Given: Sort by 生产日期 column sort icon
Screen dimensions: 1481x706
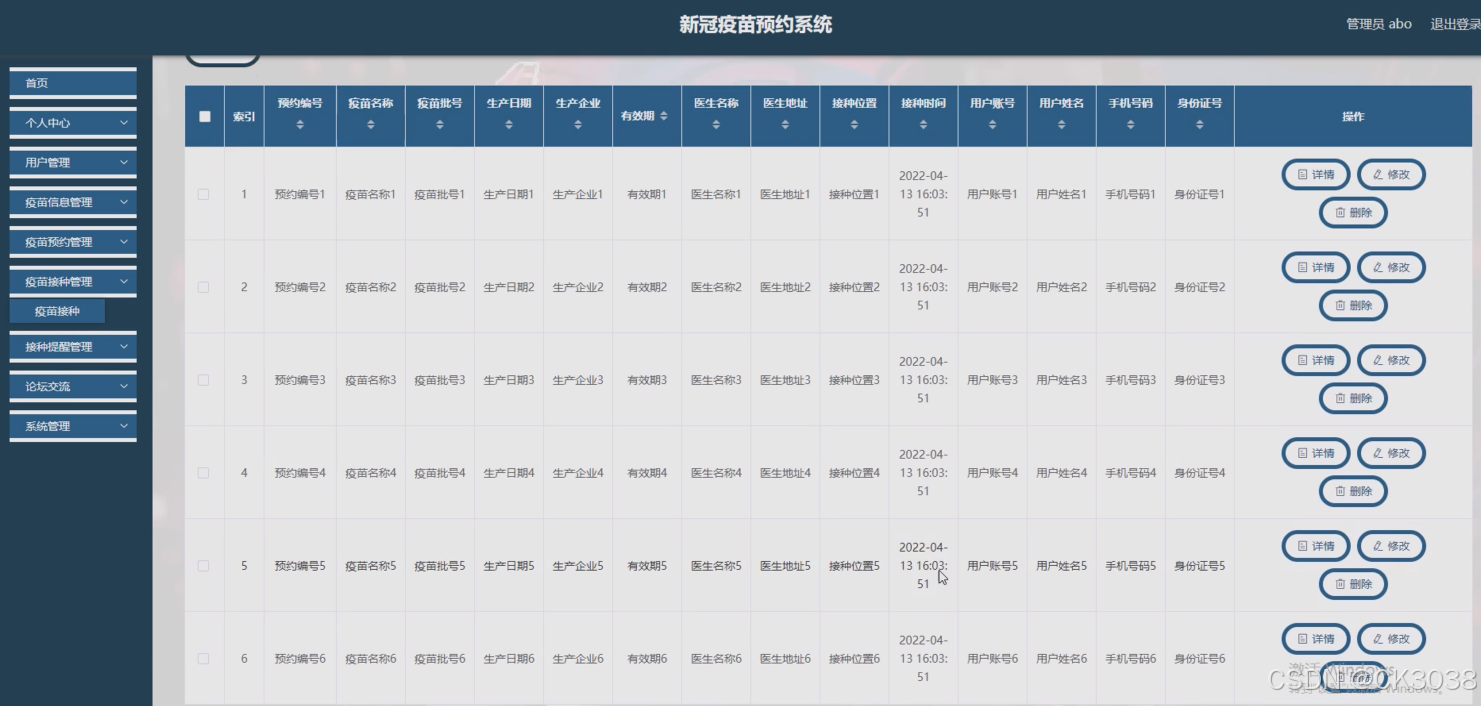Looking at the screenshot, I should (x=509, y=125).
